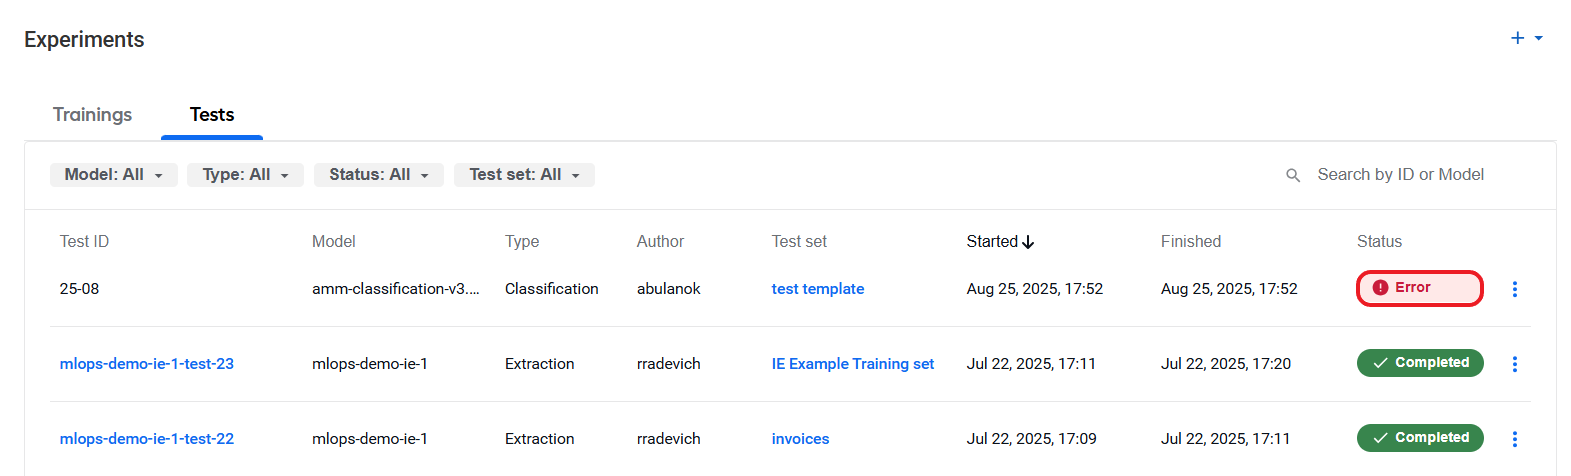The height and width of the screenshot is (476, 1571).
Task: Expand the Model: All filter
Action: pyautogui.click(x=114, y=175)
